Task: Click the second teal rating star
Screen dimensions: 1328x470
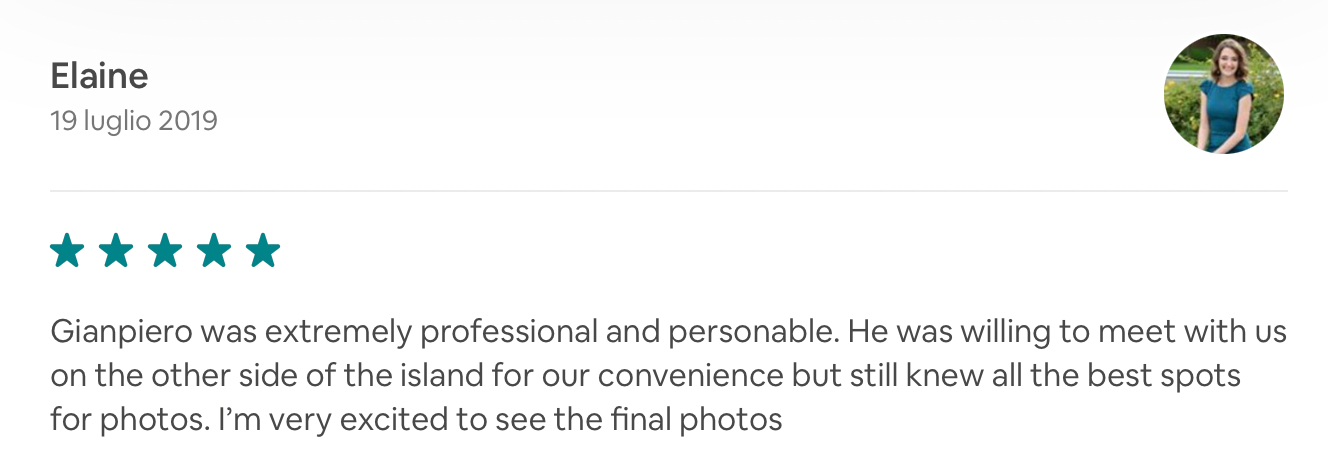Action: pyautogui.click(x=116, y=251)
